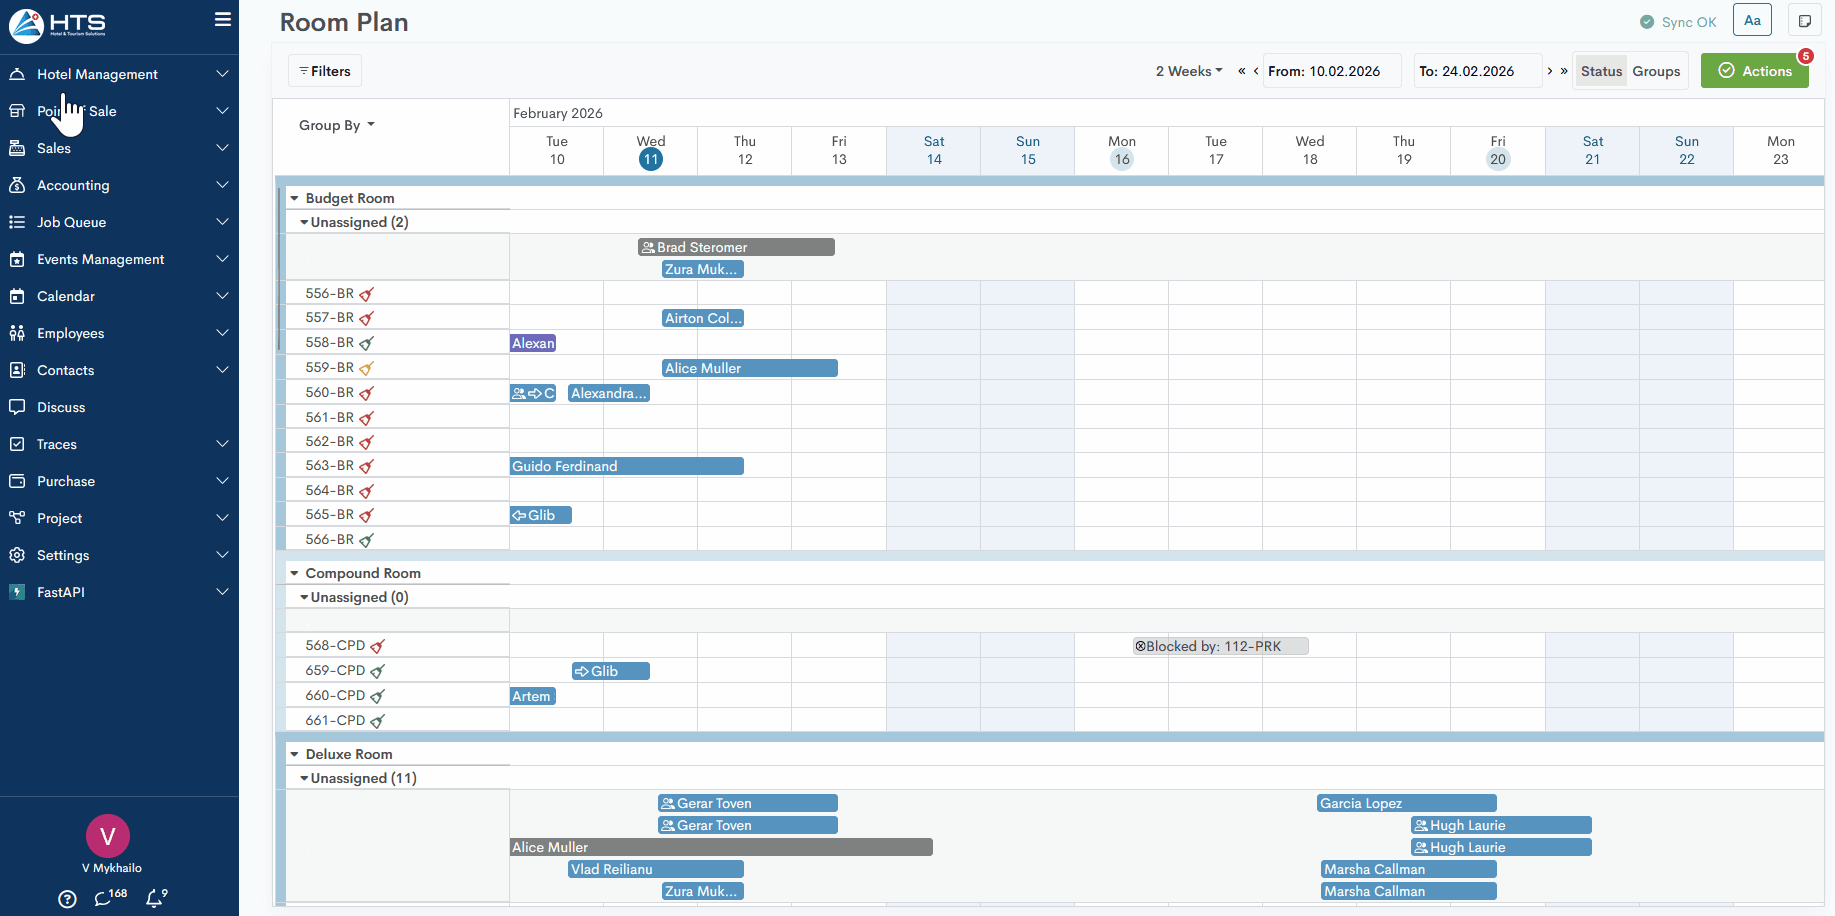Click the sticky note icon at top right

[x=1804, y=21]
